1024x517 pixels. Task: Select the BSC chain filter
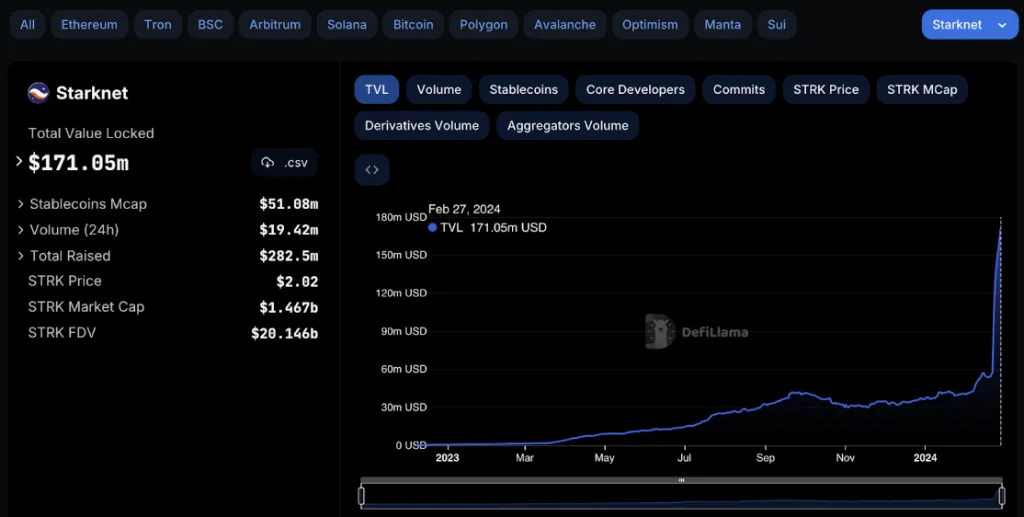point(210,25)
